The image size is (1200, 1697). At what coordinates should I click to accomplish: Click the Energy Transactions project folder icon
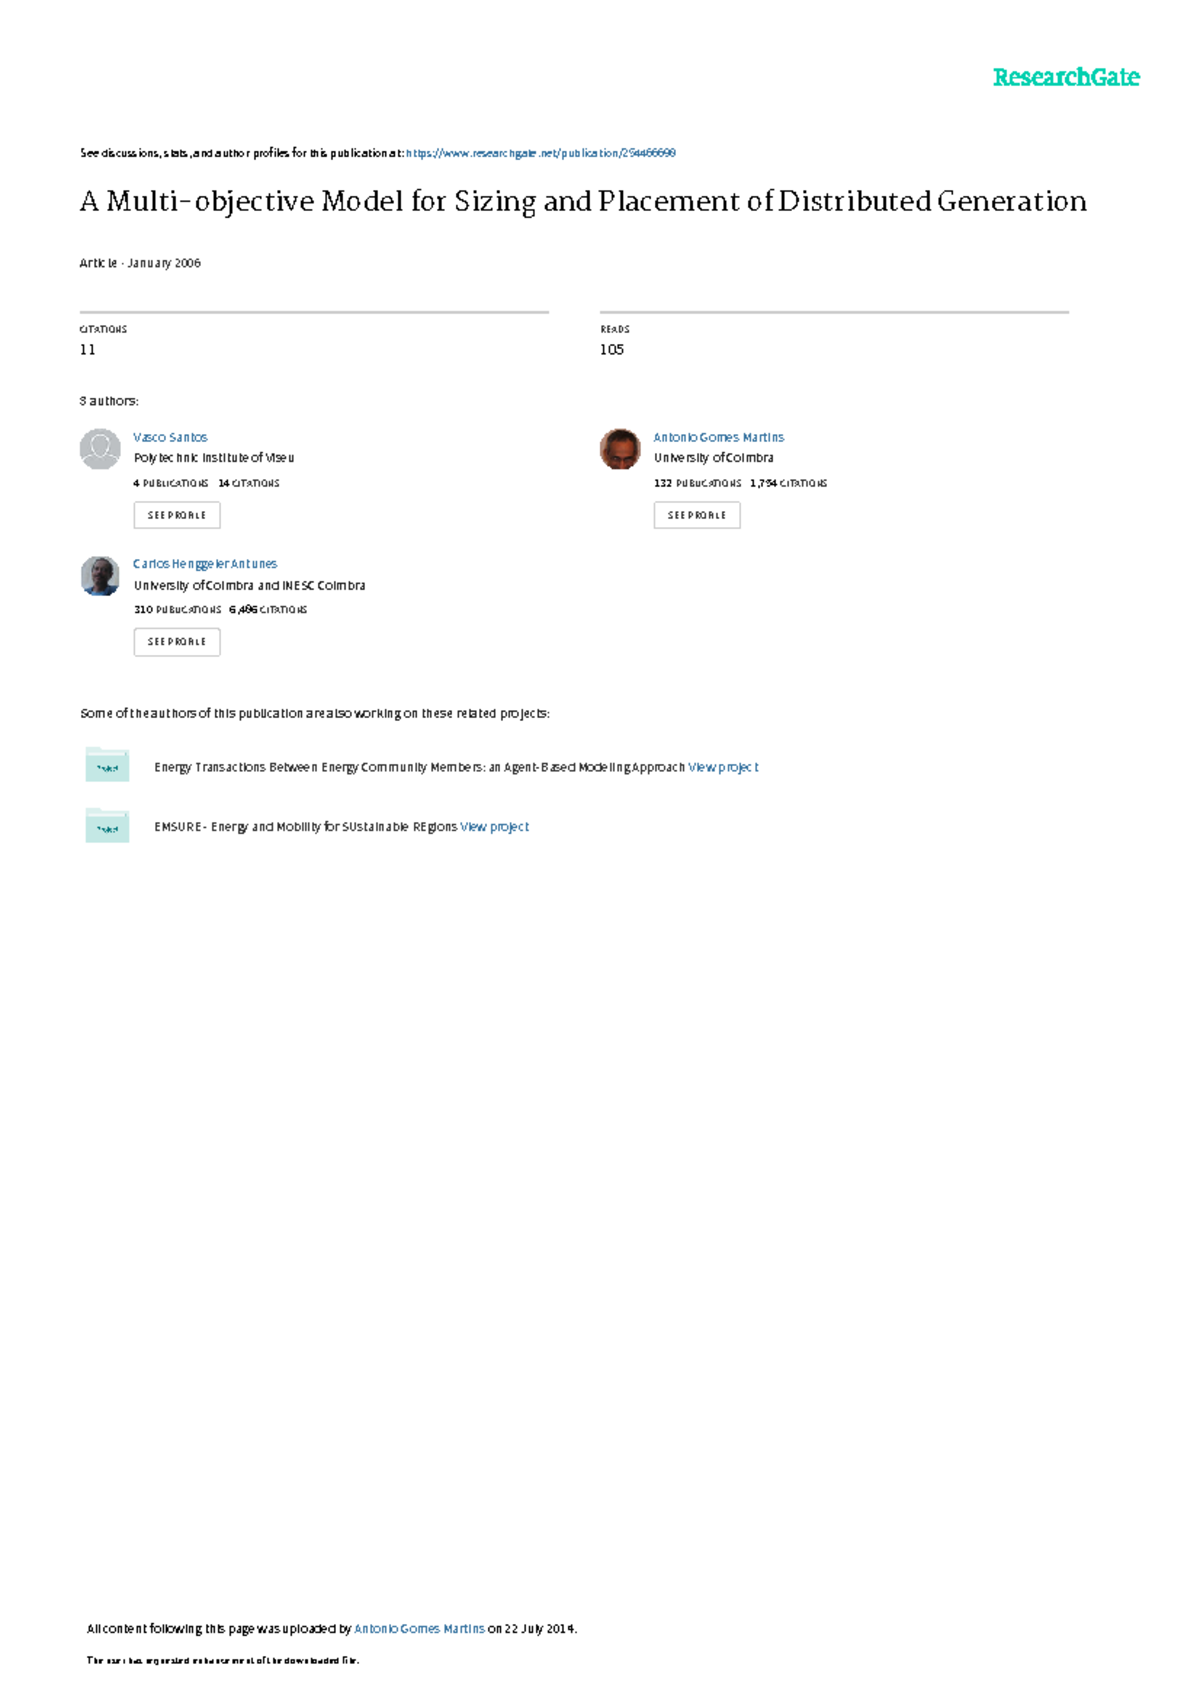(x=107, y=765)
